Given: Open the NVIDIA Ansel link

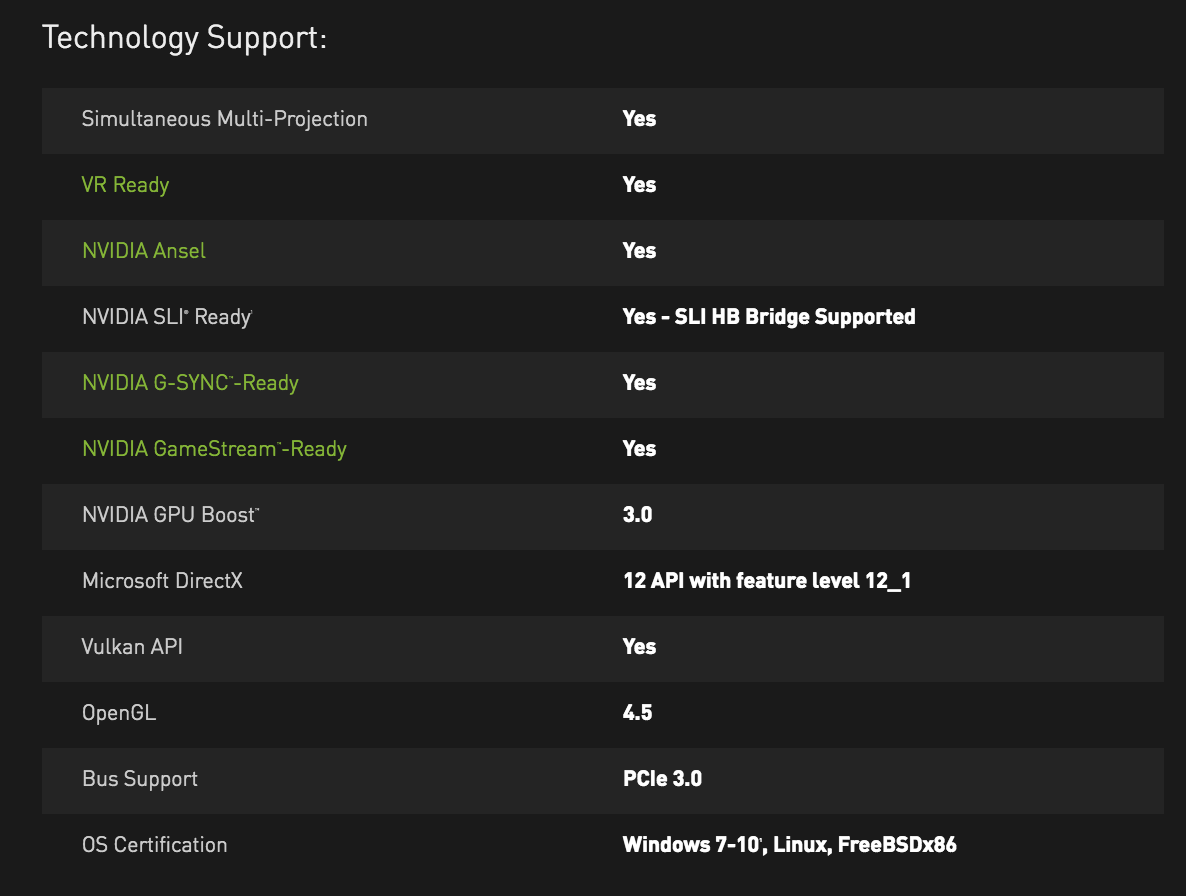Looking at the screenshot, I should click(x=144, y=251).
